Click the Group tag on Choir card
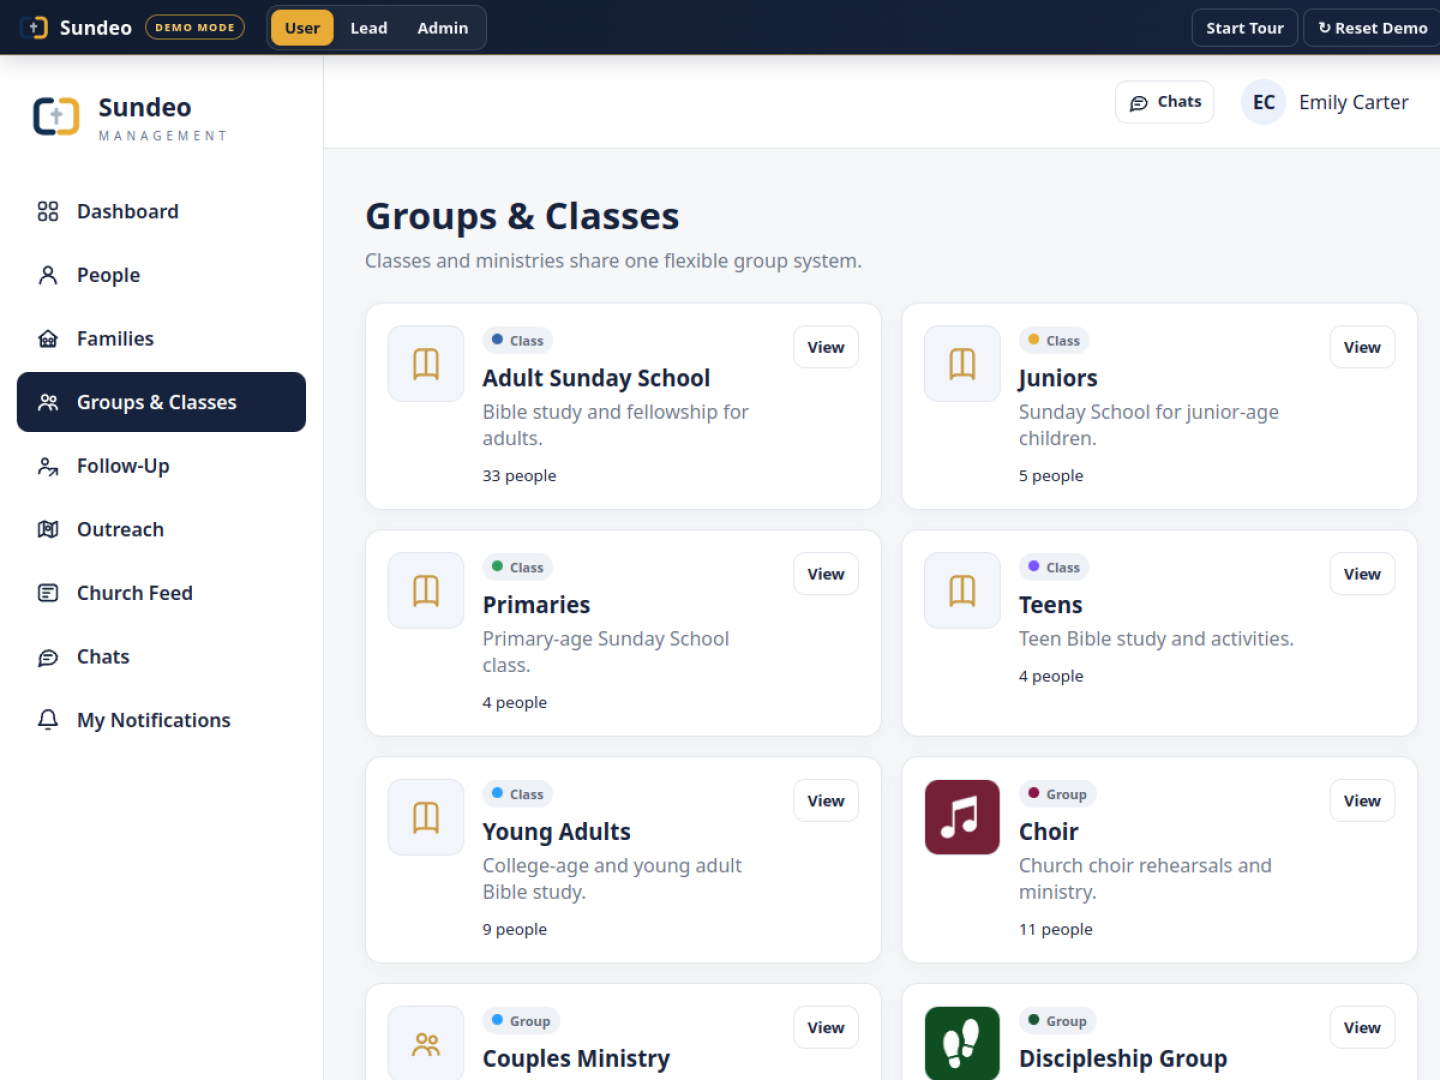The width and height of the screenshot is (1440, 1080). [x=1057, y=794]
